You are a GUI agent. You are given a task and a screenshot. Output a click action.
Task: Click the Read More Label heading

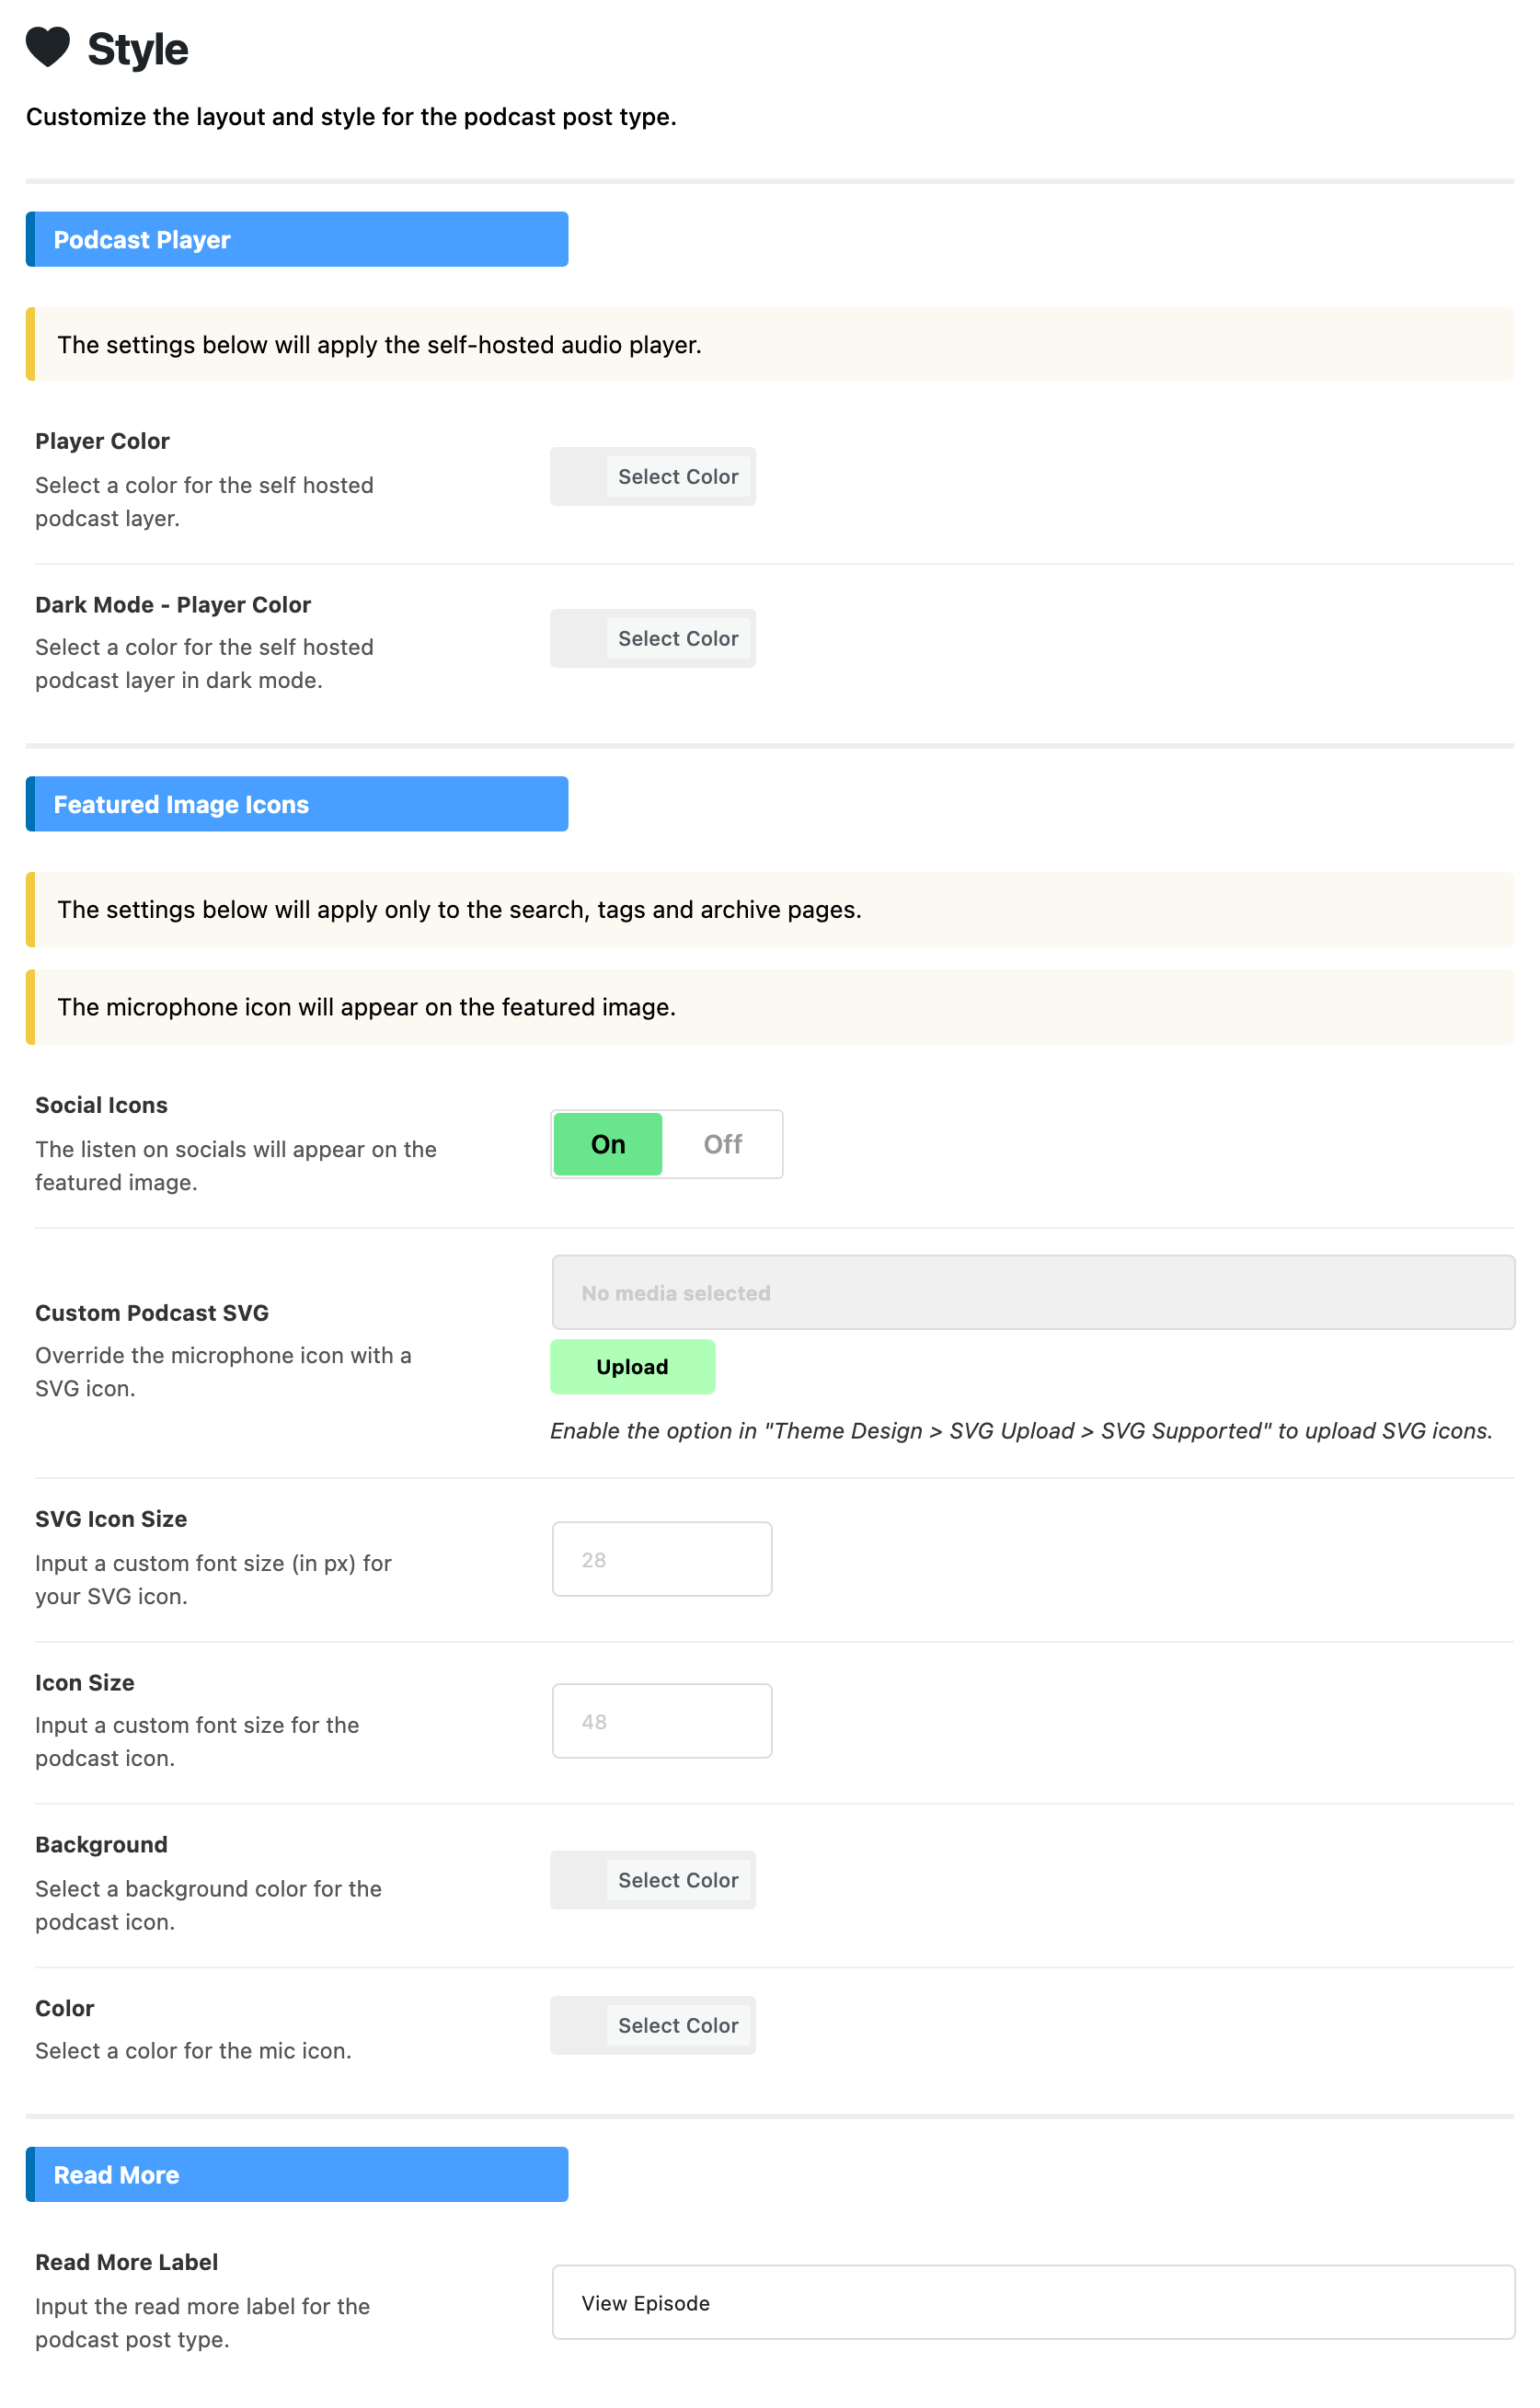click(x=126, y=2262)
